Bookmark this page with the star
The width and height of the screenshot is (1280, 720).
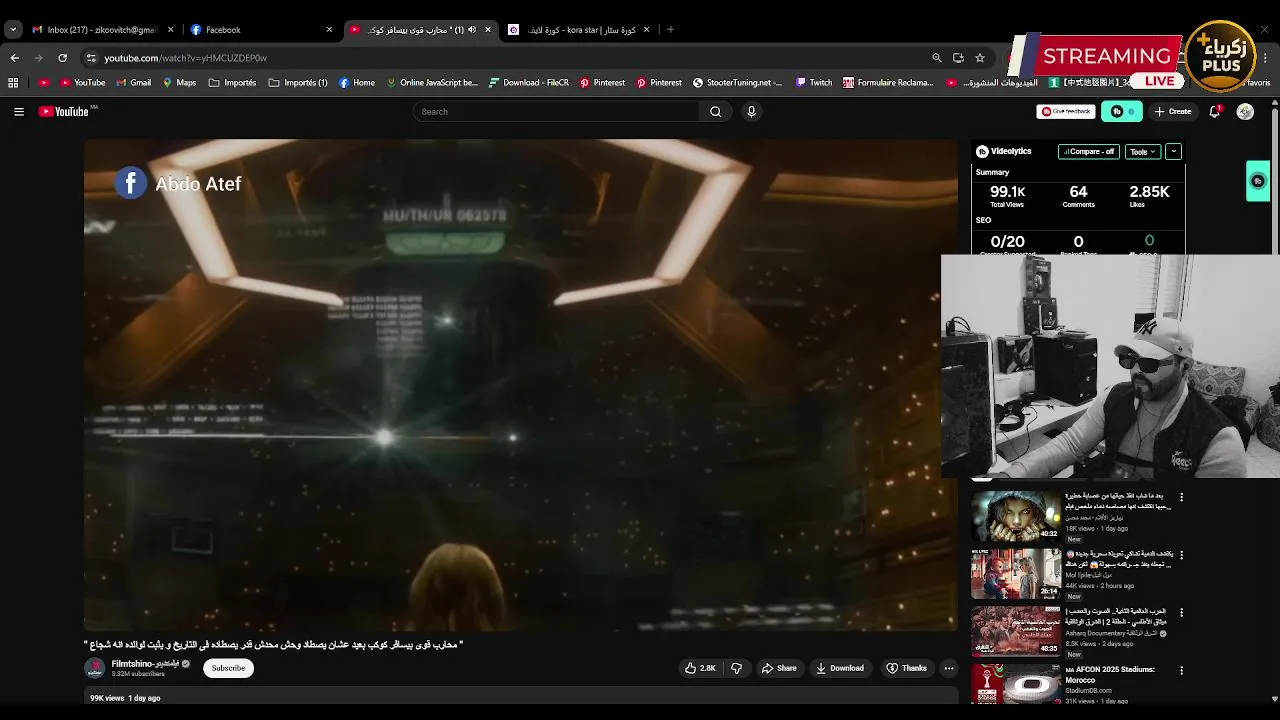click(980, 58)
